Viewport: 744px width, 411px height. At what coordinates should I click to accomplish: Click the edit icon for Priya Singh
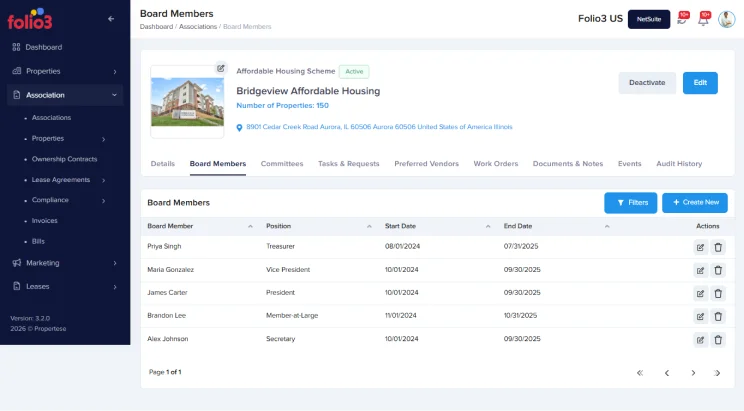pyautogui.click(x=700, y=246)
